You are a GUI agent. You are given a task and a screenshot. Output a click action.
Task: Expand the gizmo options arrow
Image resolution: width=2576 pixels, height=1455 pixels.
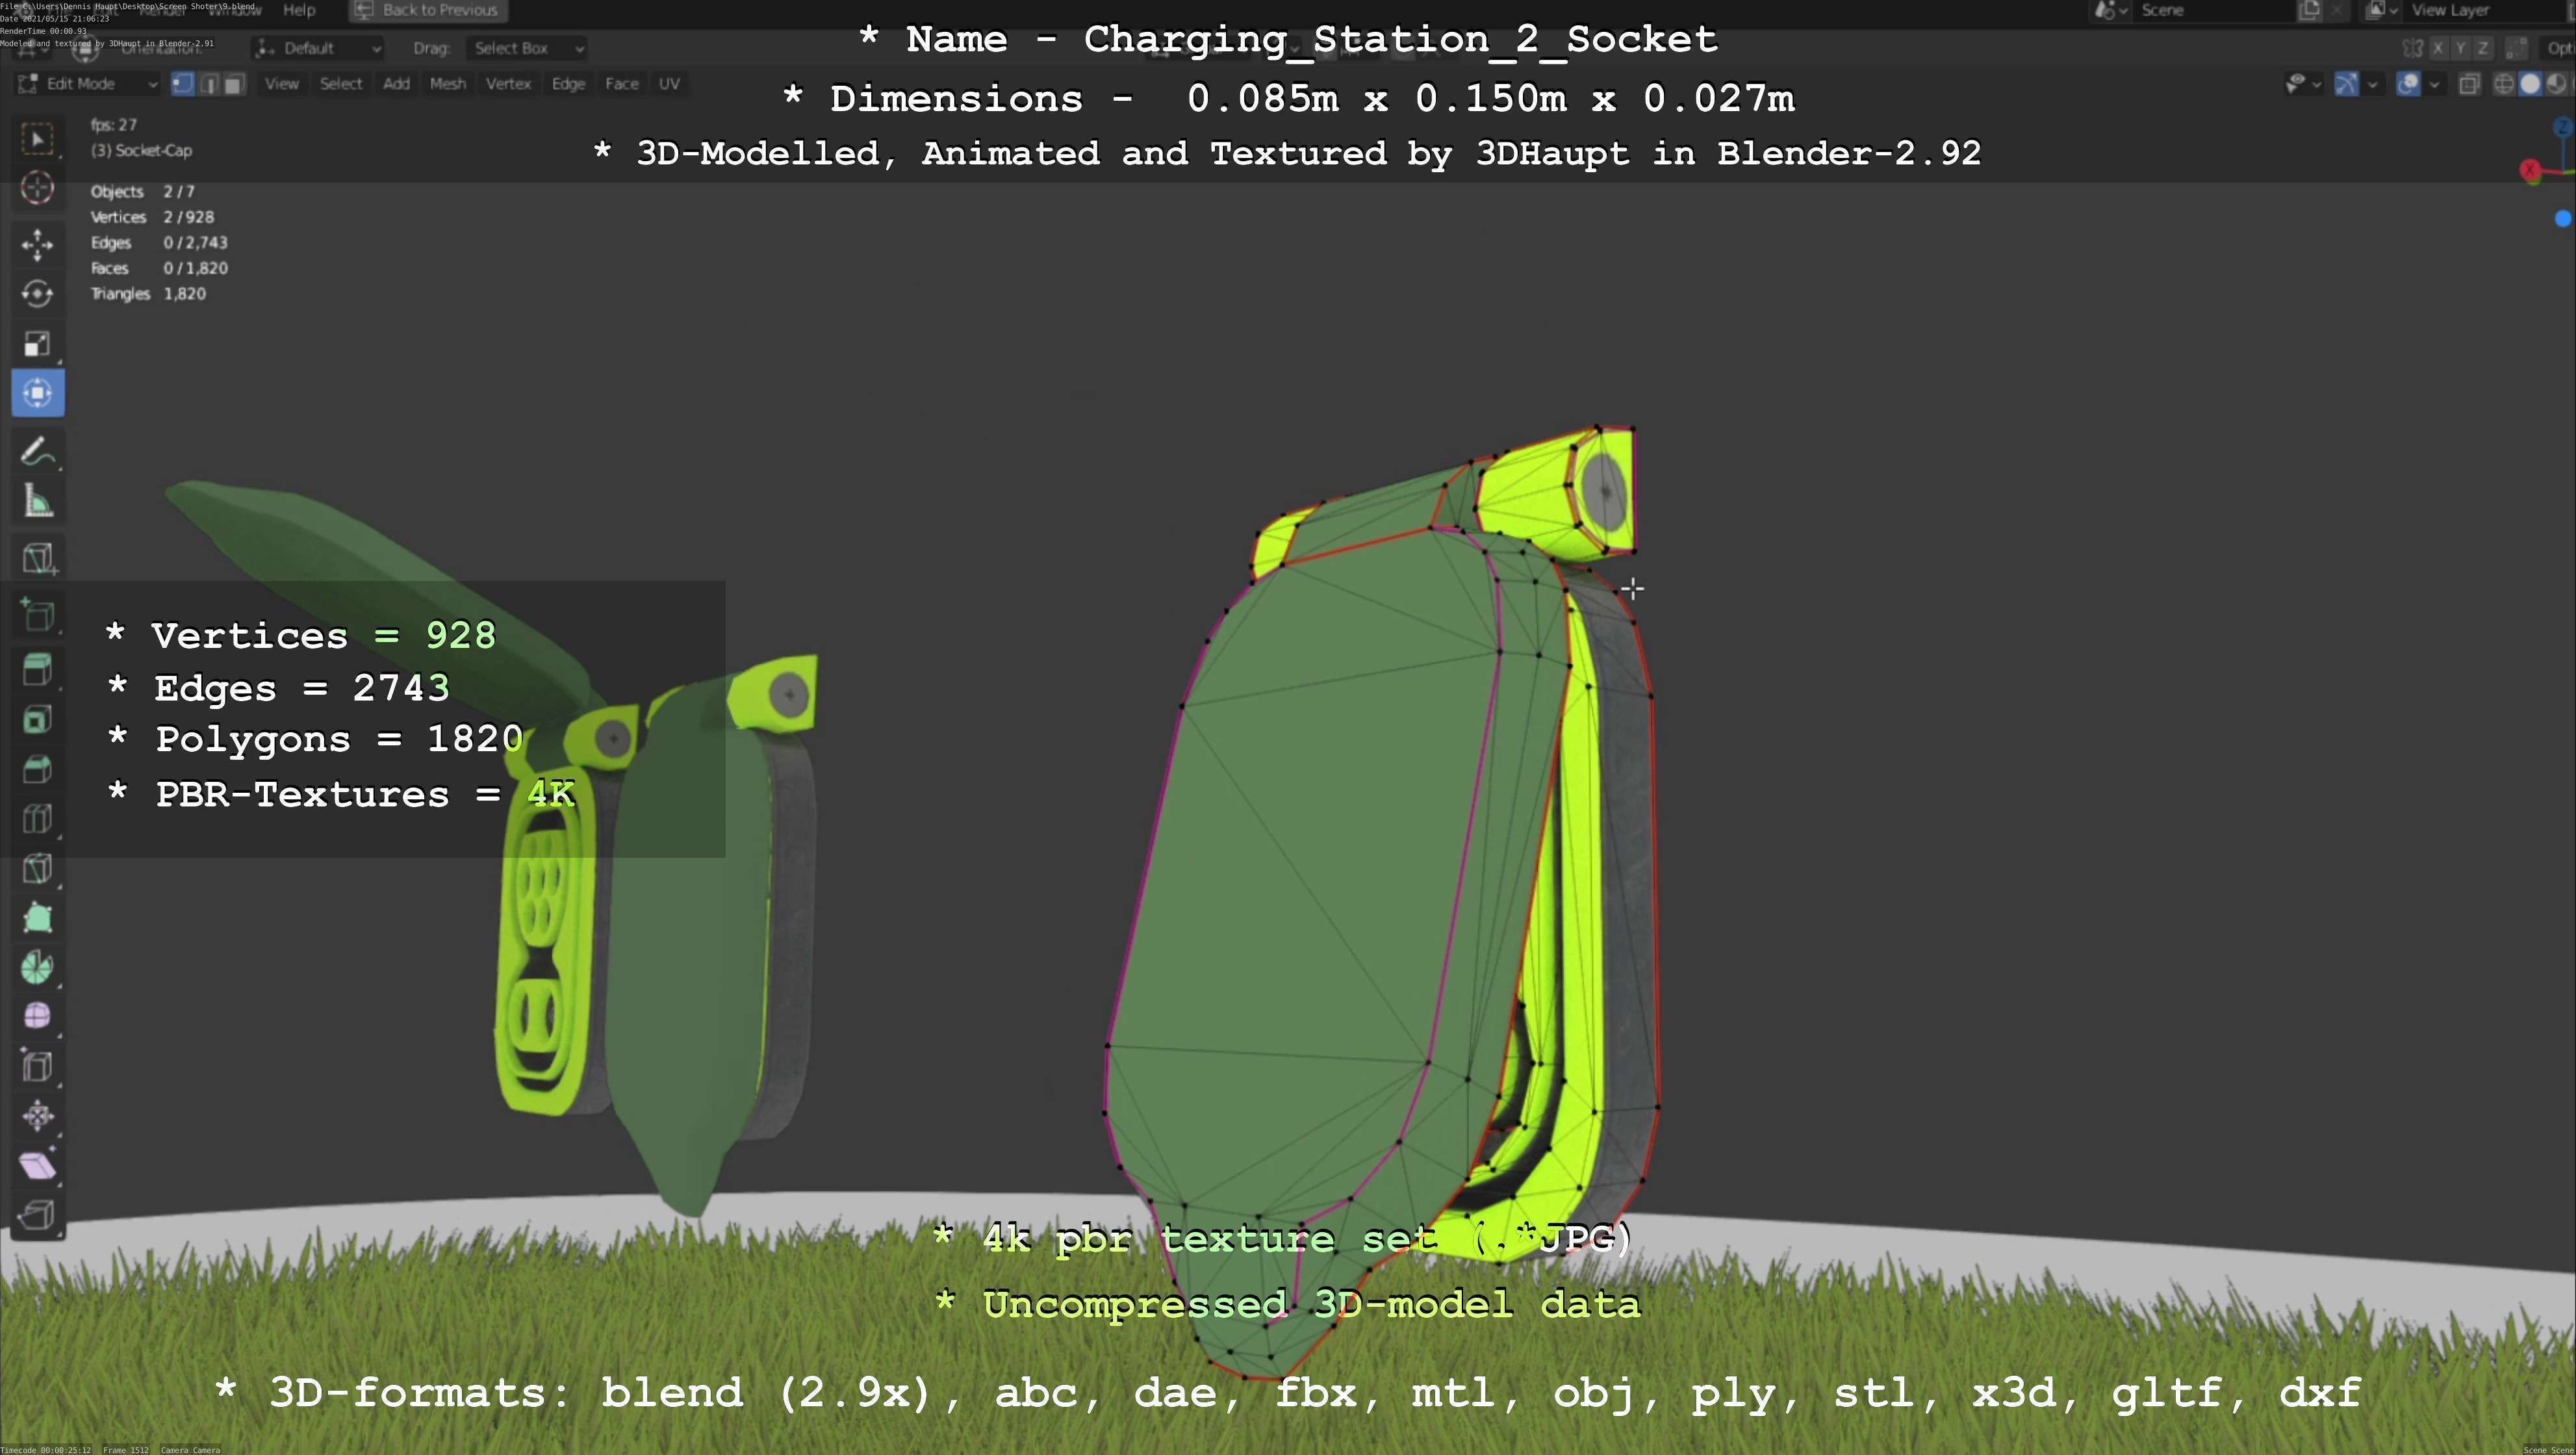tap(2372, 84)
